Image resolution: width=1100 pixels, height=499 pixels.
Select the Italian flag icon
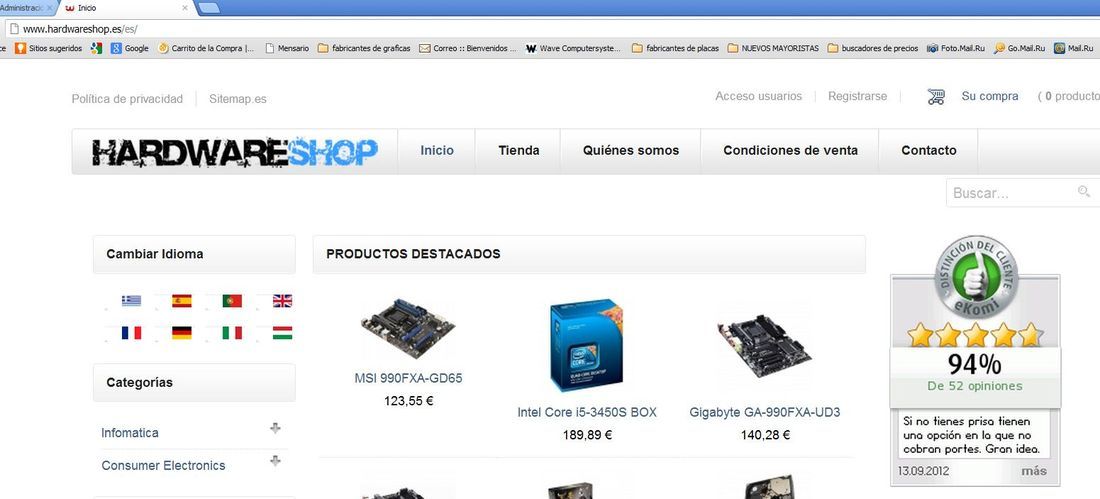point(232,333)
